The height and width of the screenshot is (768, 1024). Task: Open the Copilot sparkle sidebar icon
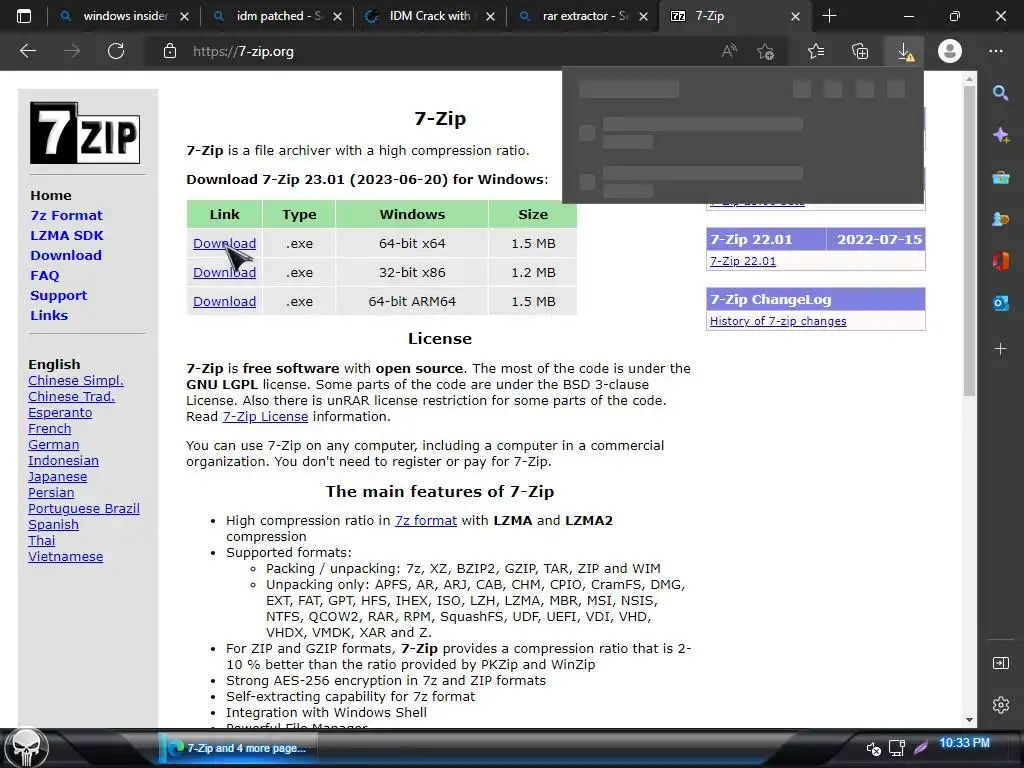1000,135
